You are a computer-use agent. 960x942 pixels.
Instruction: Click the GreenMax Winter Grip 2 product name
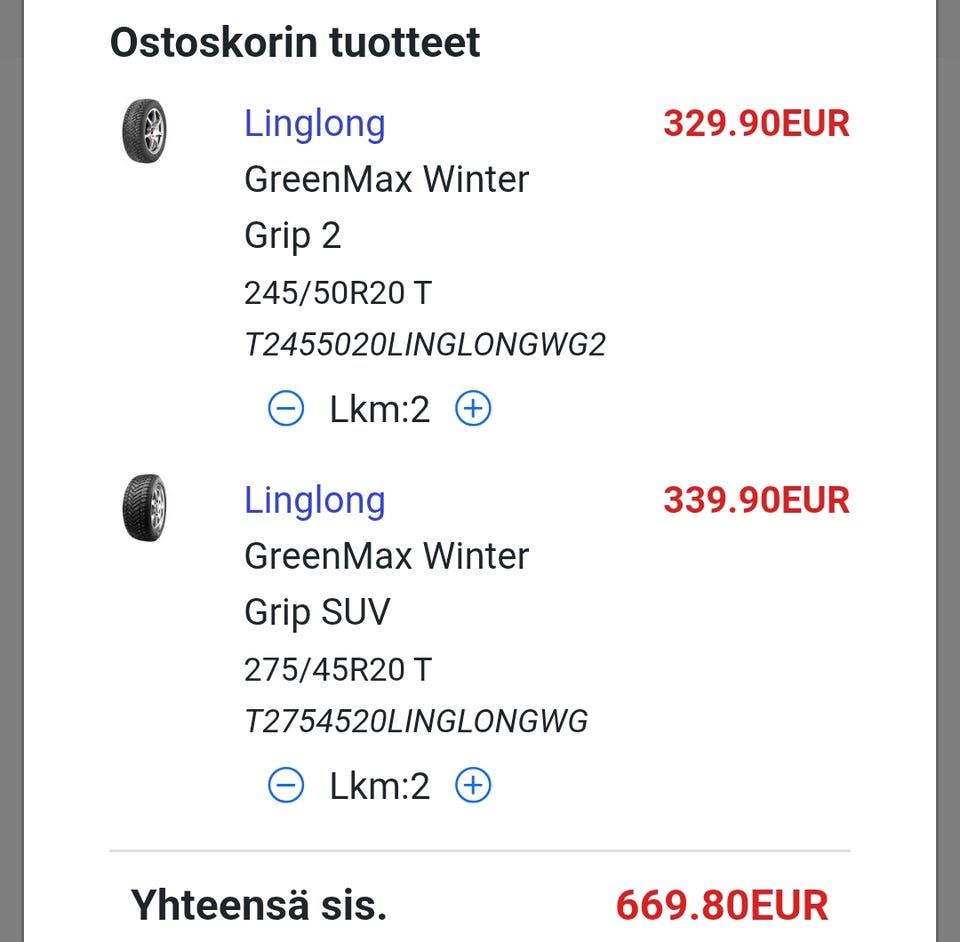tap(386, 207)
